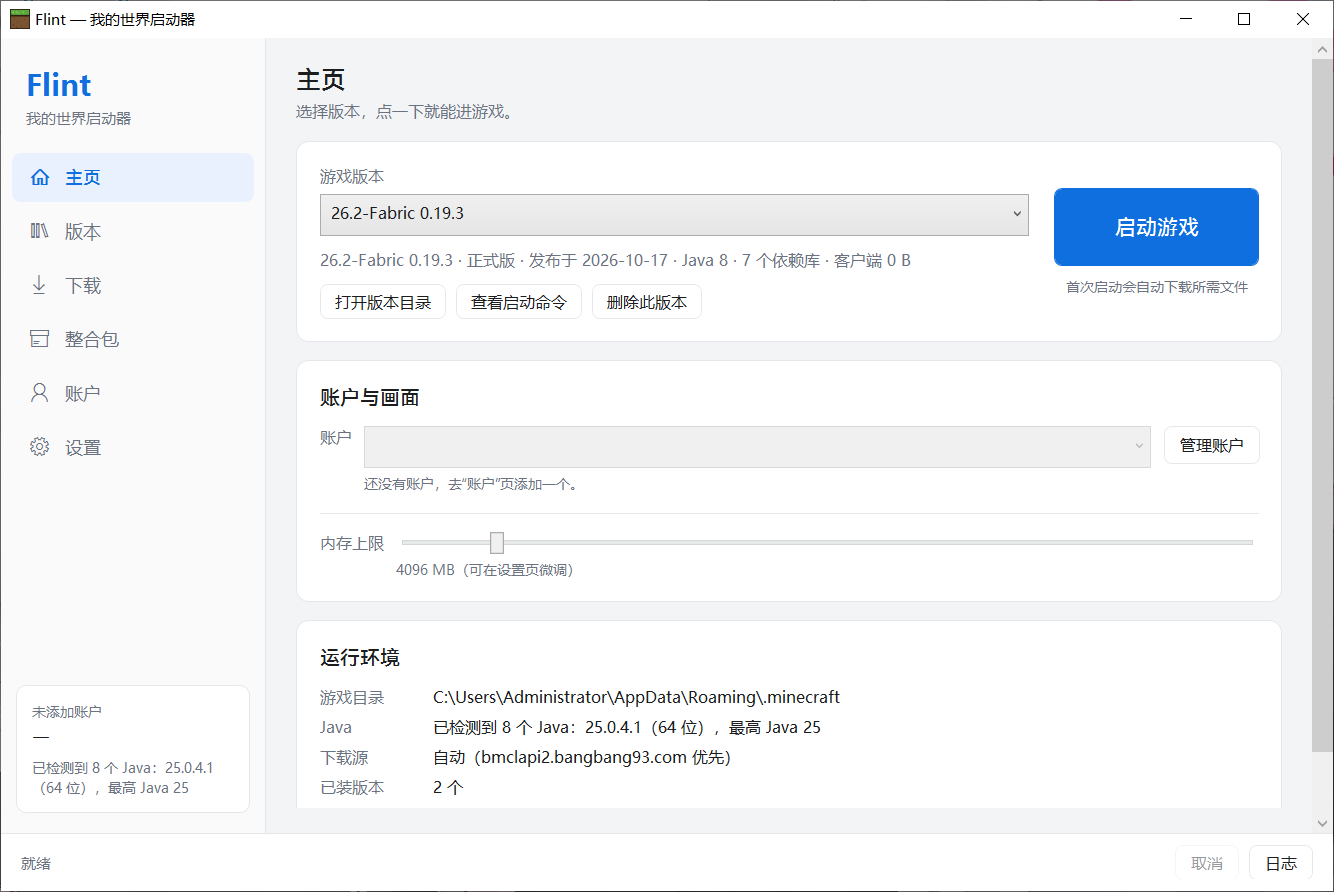Click the Flint logo title in sidebar
This screenshot has height=892, width=1334.
coord(59,85)
